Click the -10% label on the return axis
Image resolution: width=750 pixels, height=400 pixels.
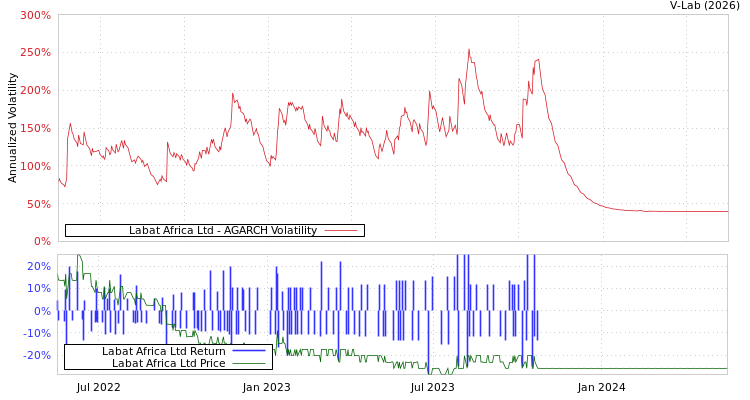pos(37,334)
